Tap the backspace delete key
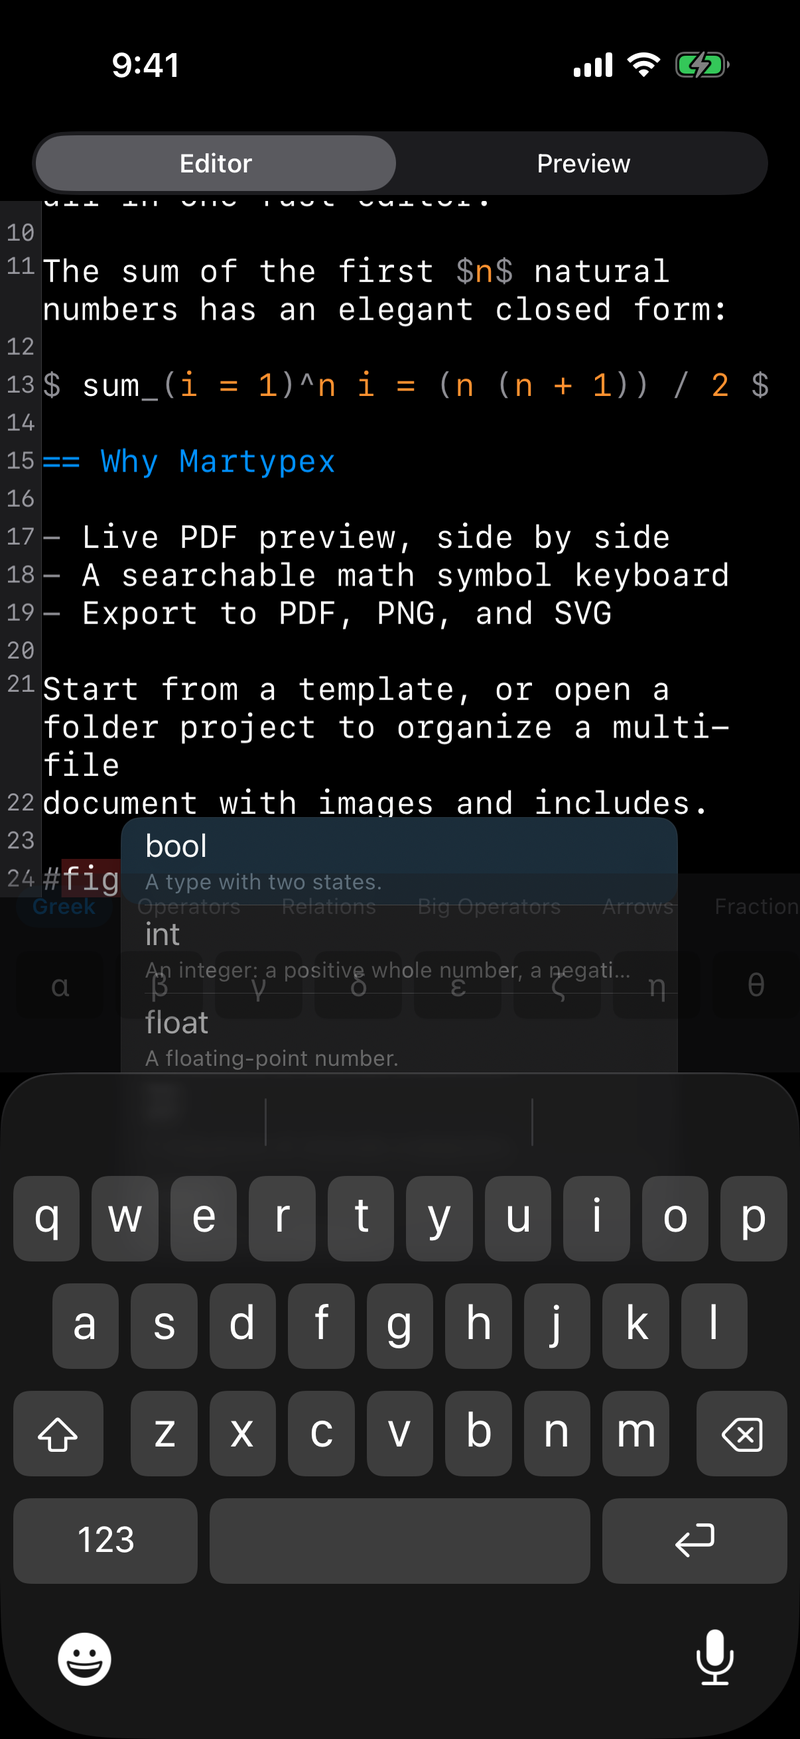This screenshot has height=1739, width=800. pos(742,1433)
